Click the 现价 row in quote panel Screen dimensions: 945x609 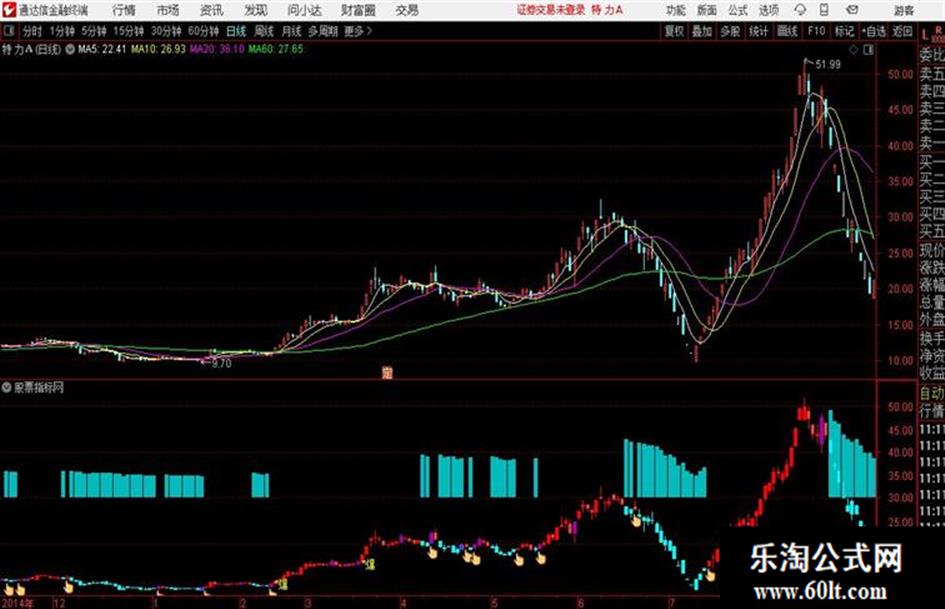932,250
